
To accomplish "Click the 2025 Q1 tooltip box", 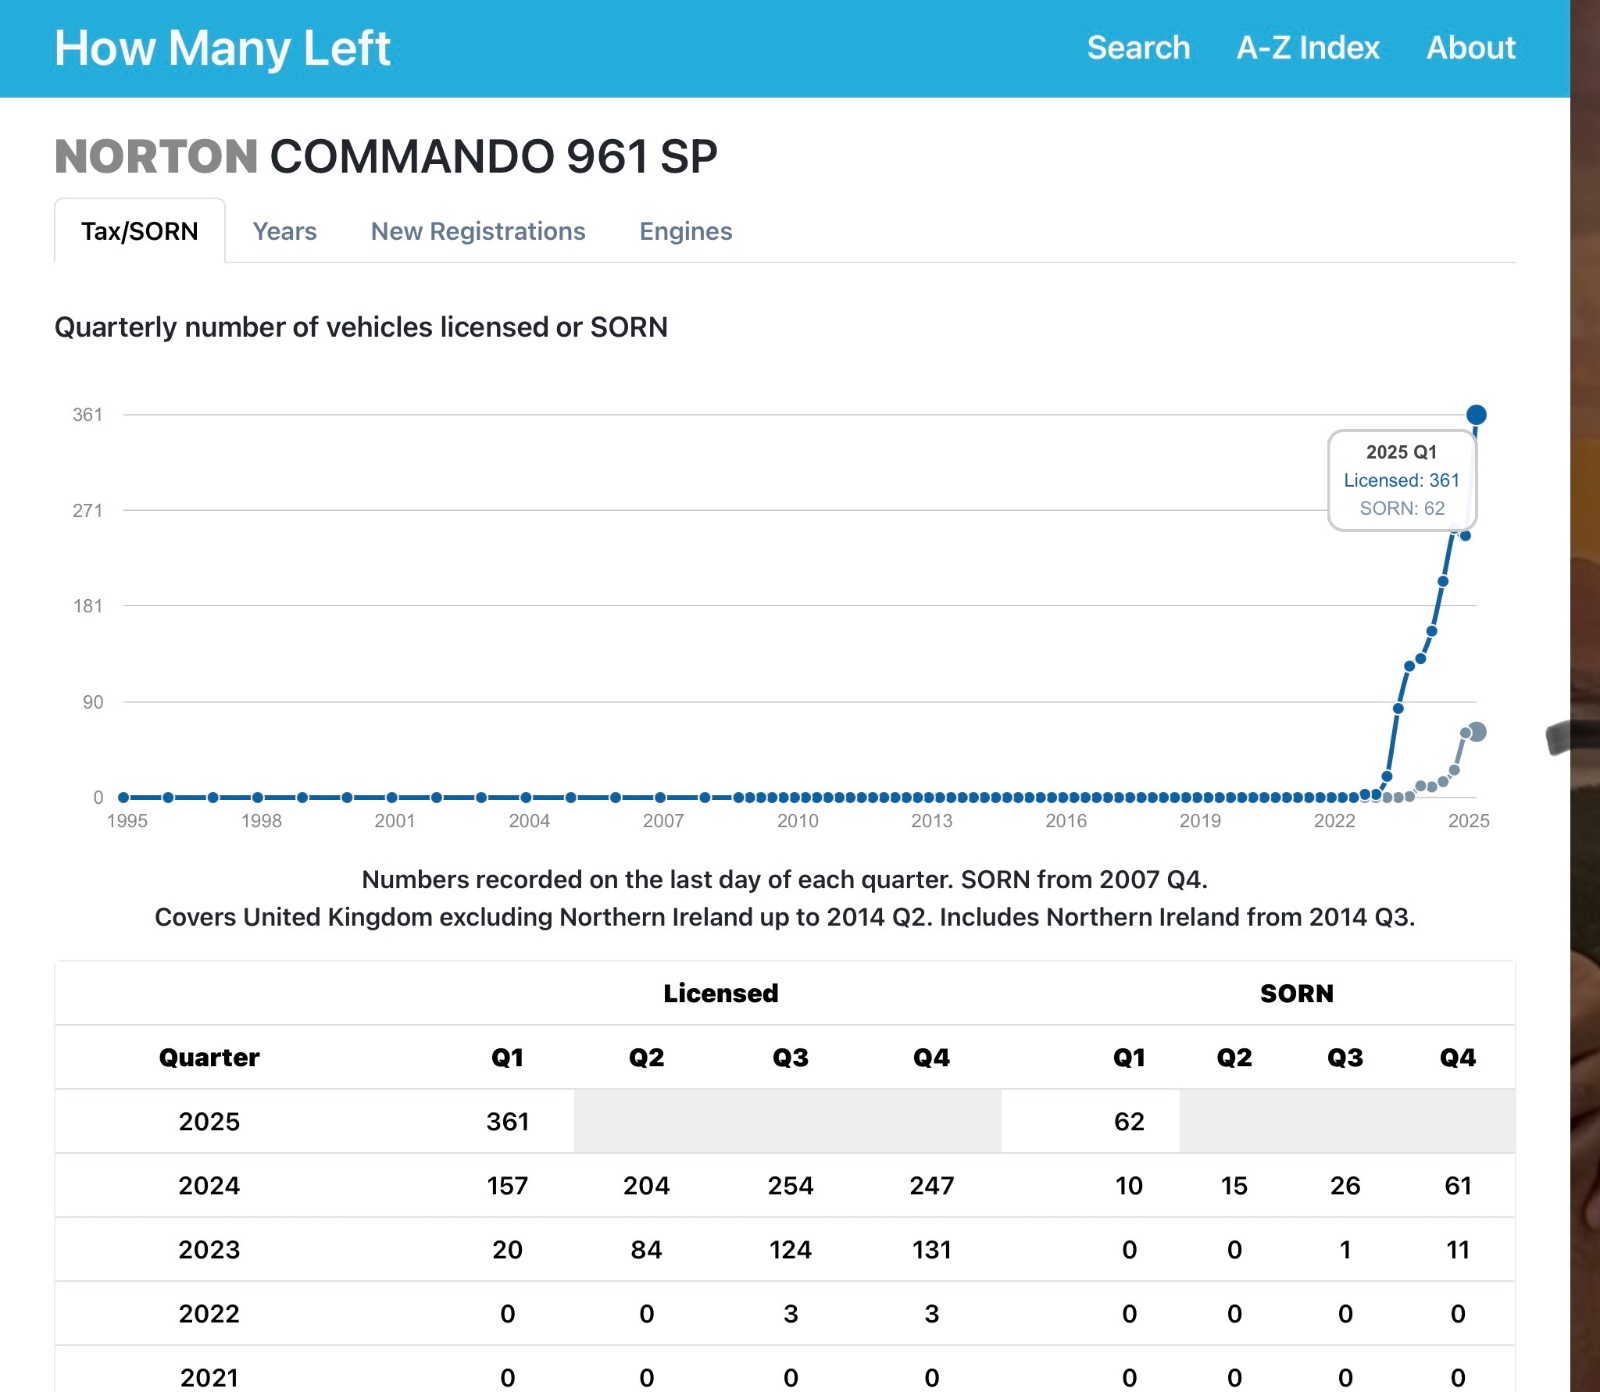I will (x=1401, y=480).
